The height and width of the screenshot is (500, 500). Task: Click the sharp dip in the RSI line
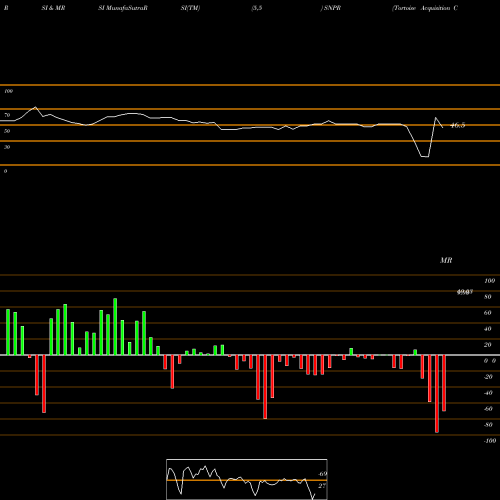coord(424,156)
